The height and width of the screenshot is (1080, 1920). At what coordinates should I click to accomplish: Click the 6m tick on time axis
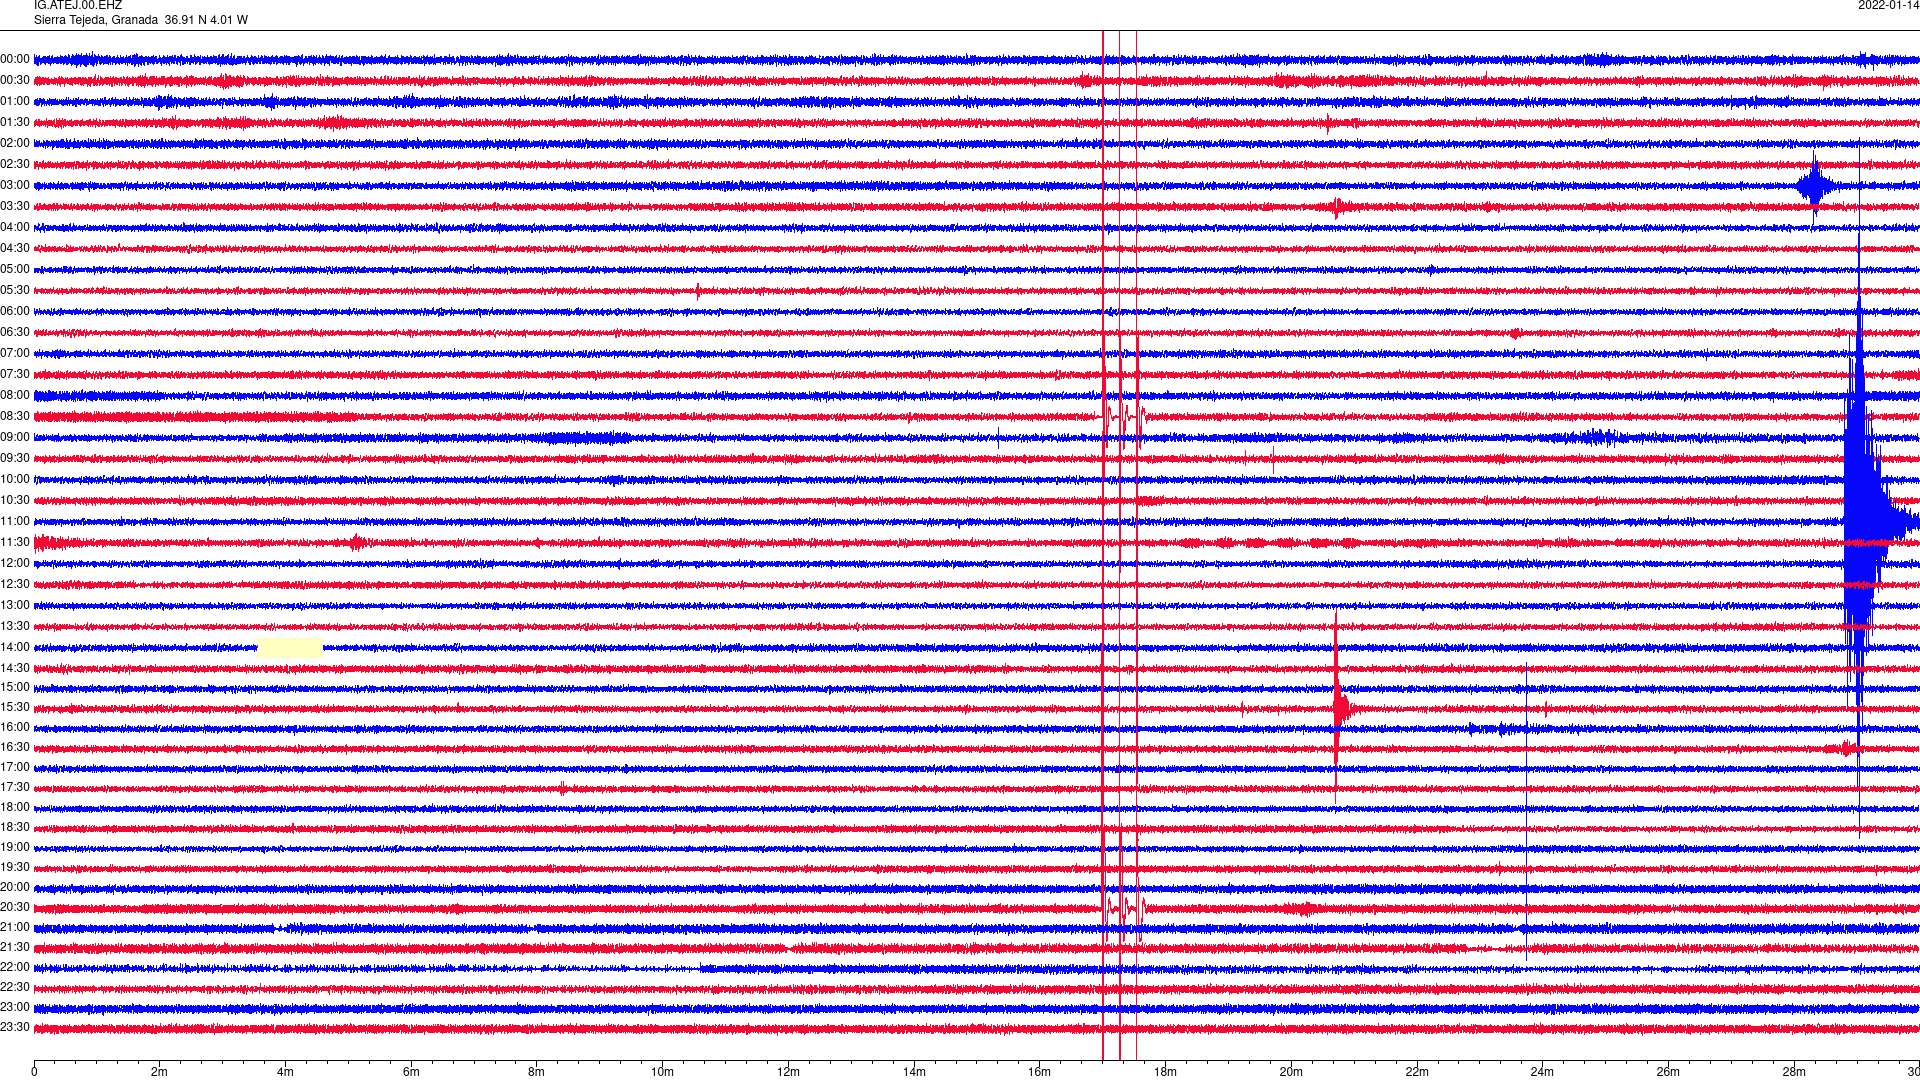coord(411,1072)
